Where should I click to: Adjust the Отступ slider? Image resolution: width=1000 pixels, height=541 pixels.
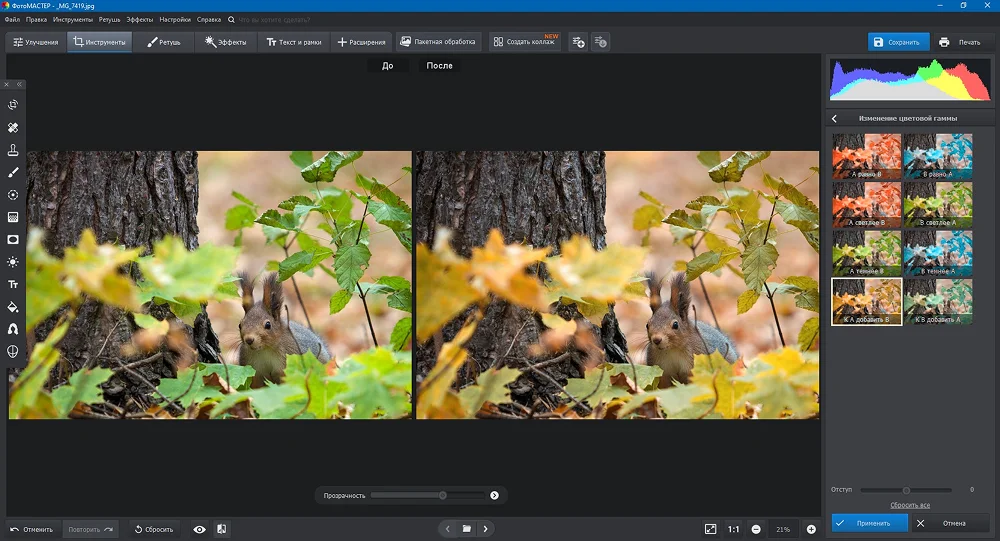[906, 490]
